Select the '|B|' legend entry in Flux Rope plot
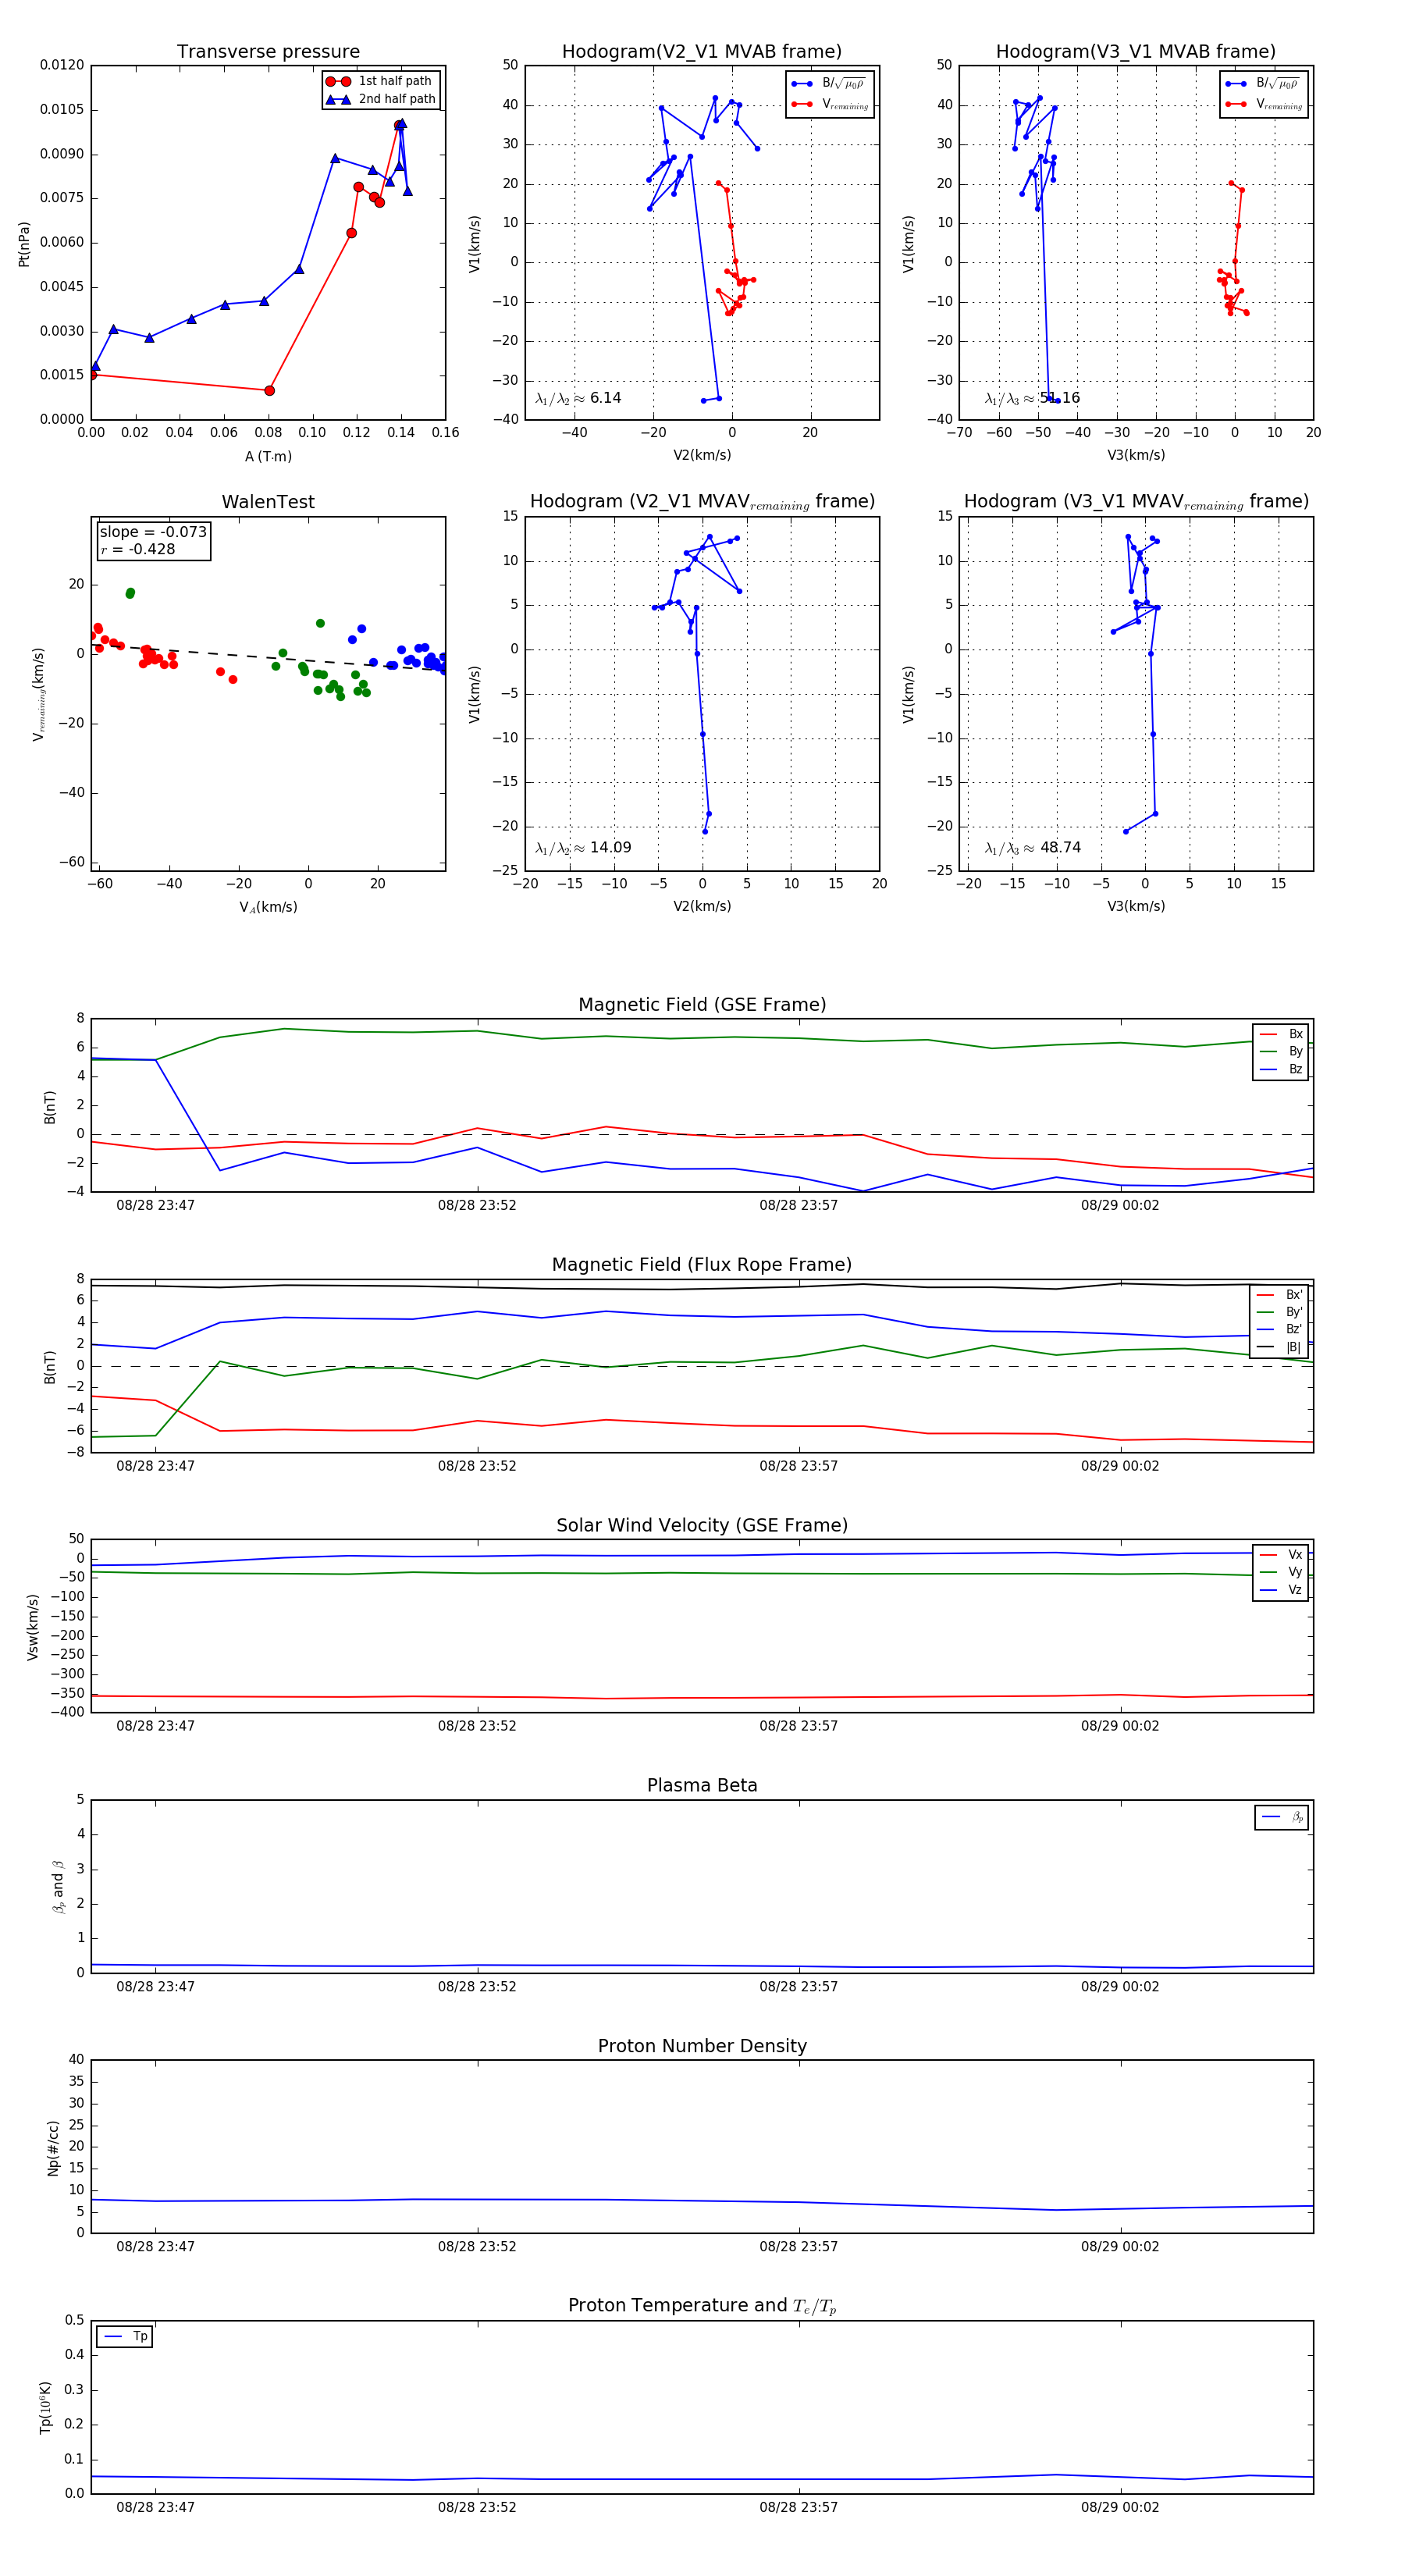The width and height of the screenshot is (1405, 2576). (1279, 1347)
